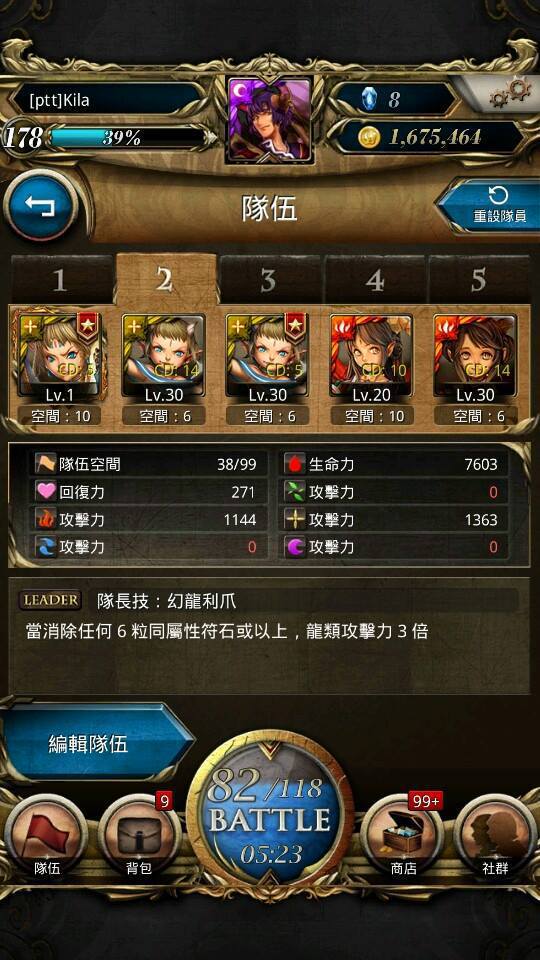This screenshot has height=960, width=540.
Task: Tap the blue back arrow button
Action: (40, 206)
